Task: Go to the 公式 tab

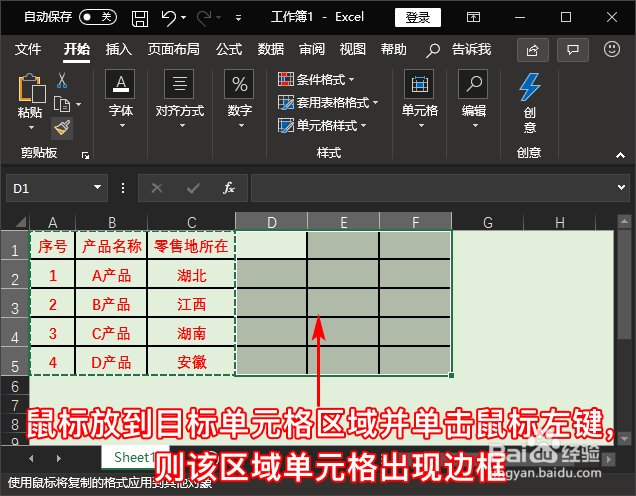Action: click(x=229, y=49)
